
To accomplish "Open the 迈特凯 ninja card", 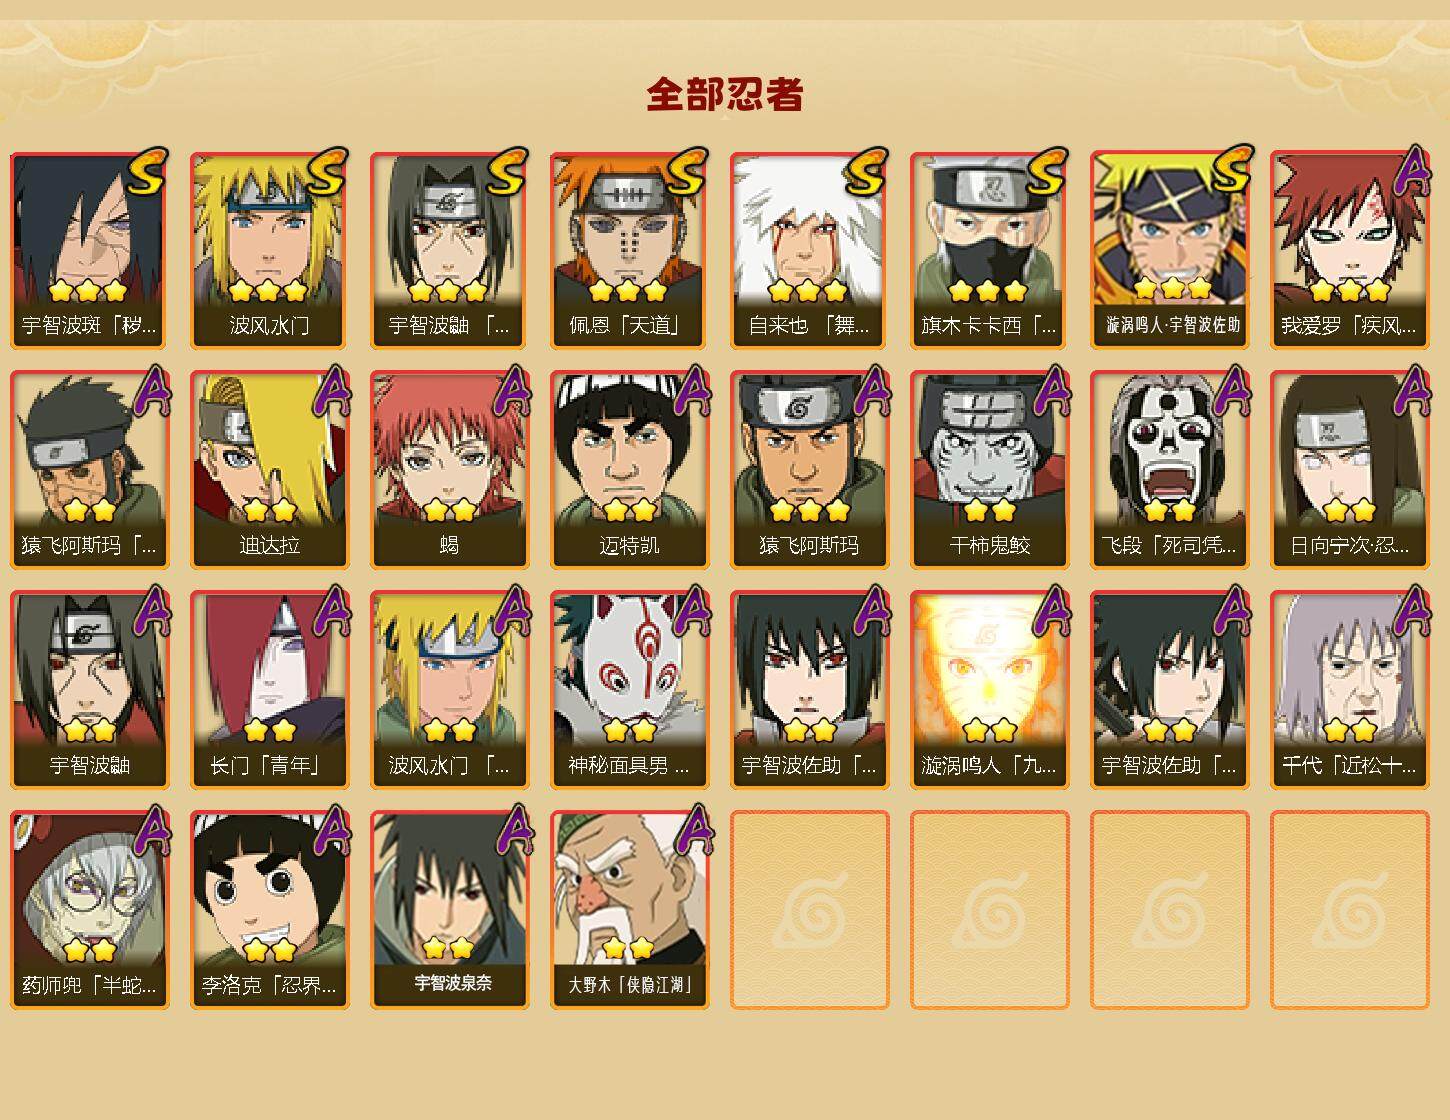I will coord(629,470).
